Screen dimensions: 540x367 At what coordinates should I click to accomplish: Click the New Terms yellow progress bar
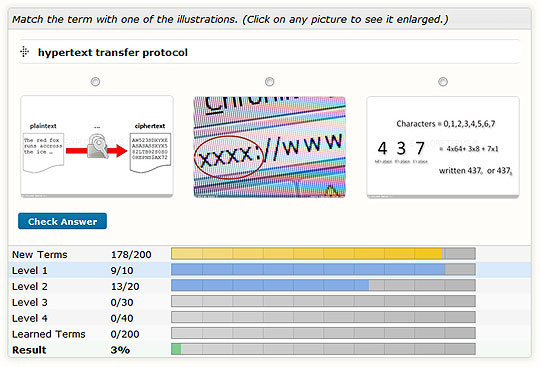(323, 254)
